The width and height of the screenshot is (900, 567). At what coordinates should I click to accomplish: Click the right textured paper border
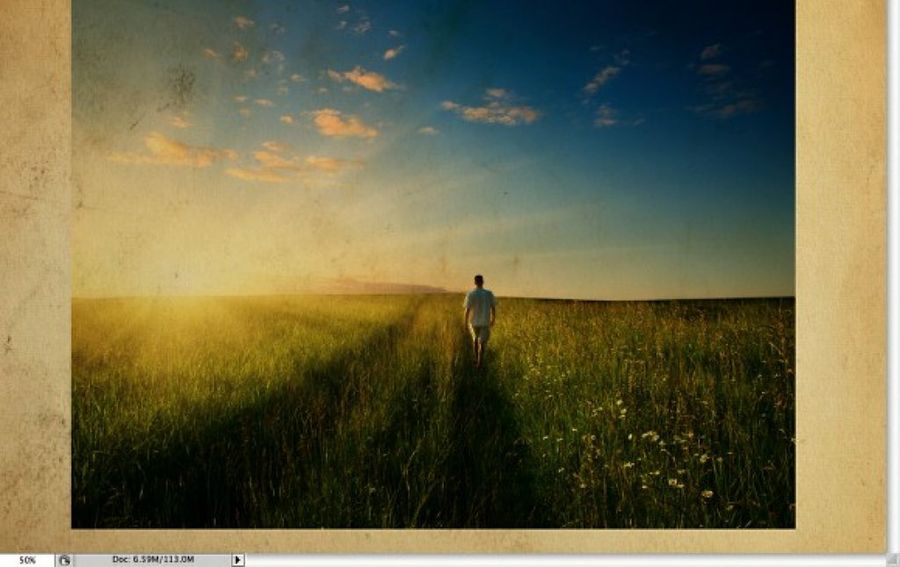pos(840,280)
